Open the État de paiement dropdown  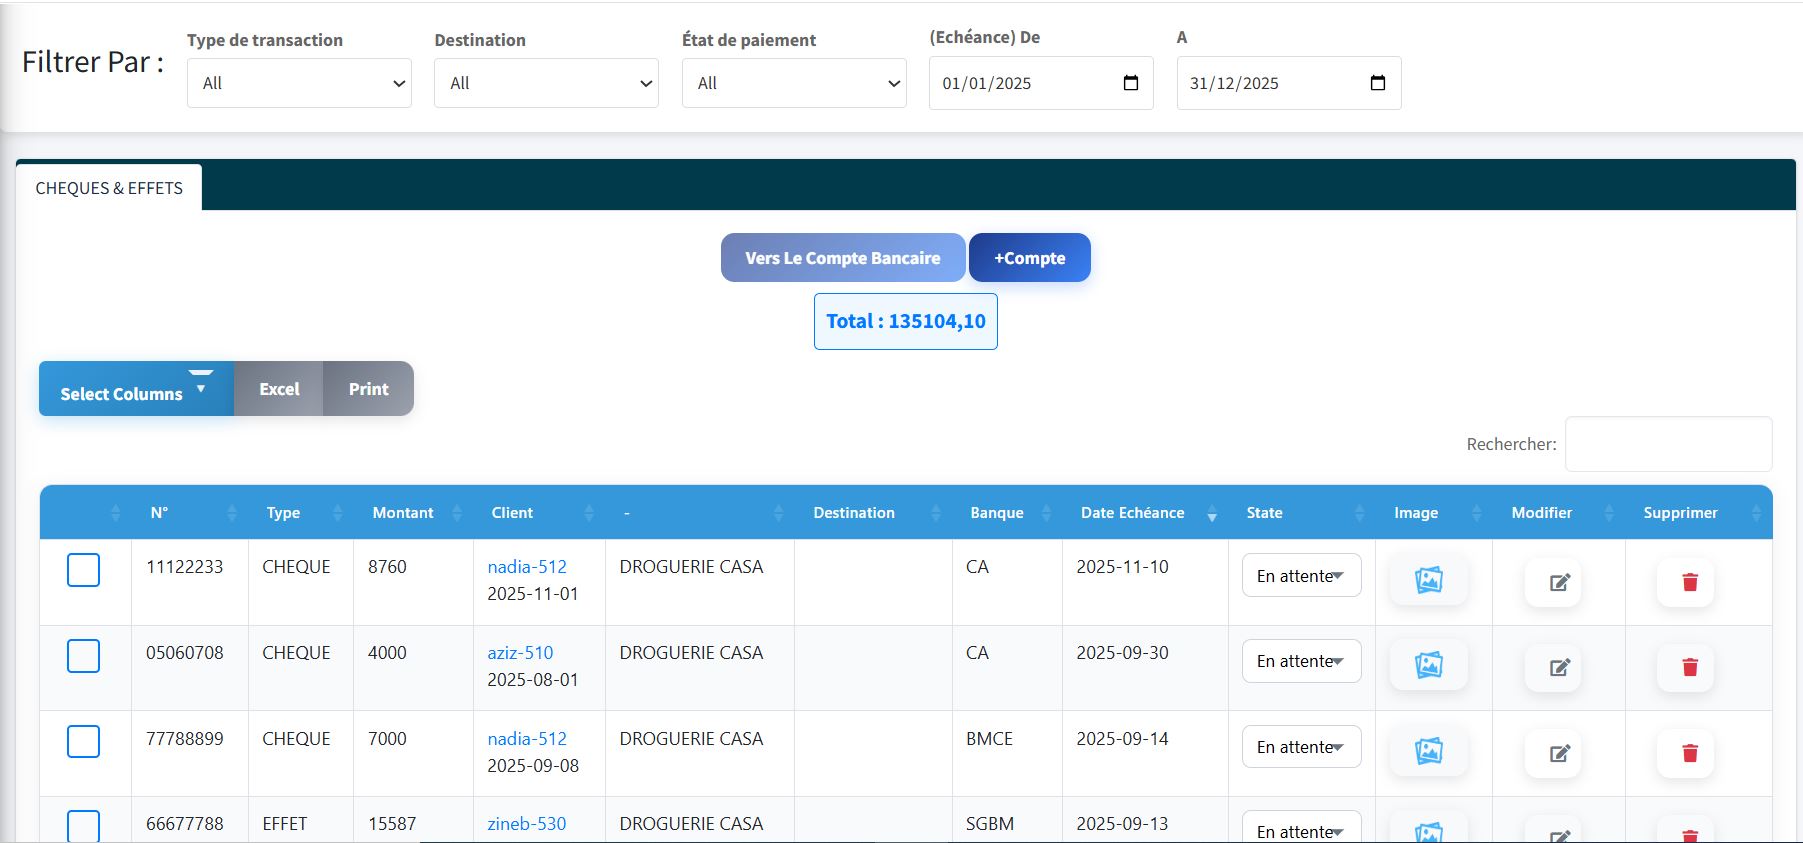[x=794, y=83]
